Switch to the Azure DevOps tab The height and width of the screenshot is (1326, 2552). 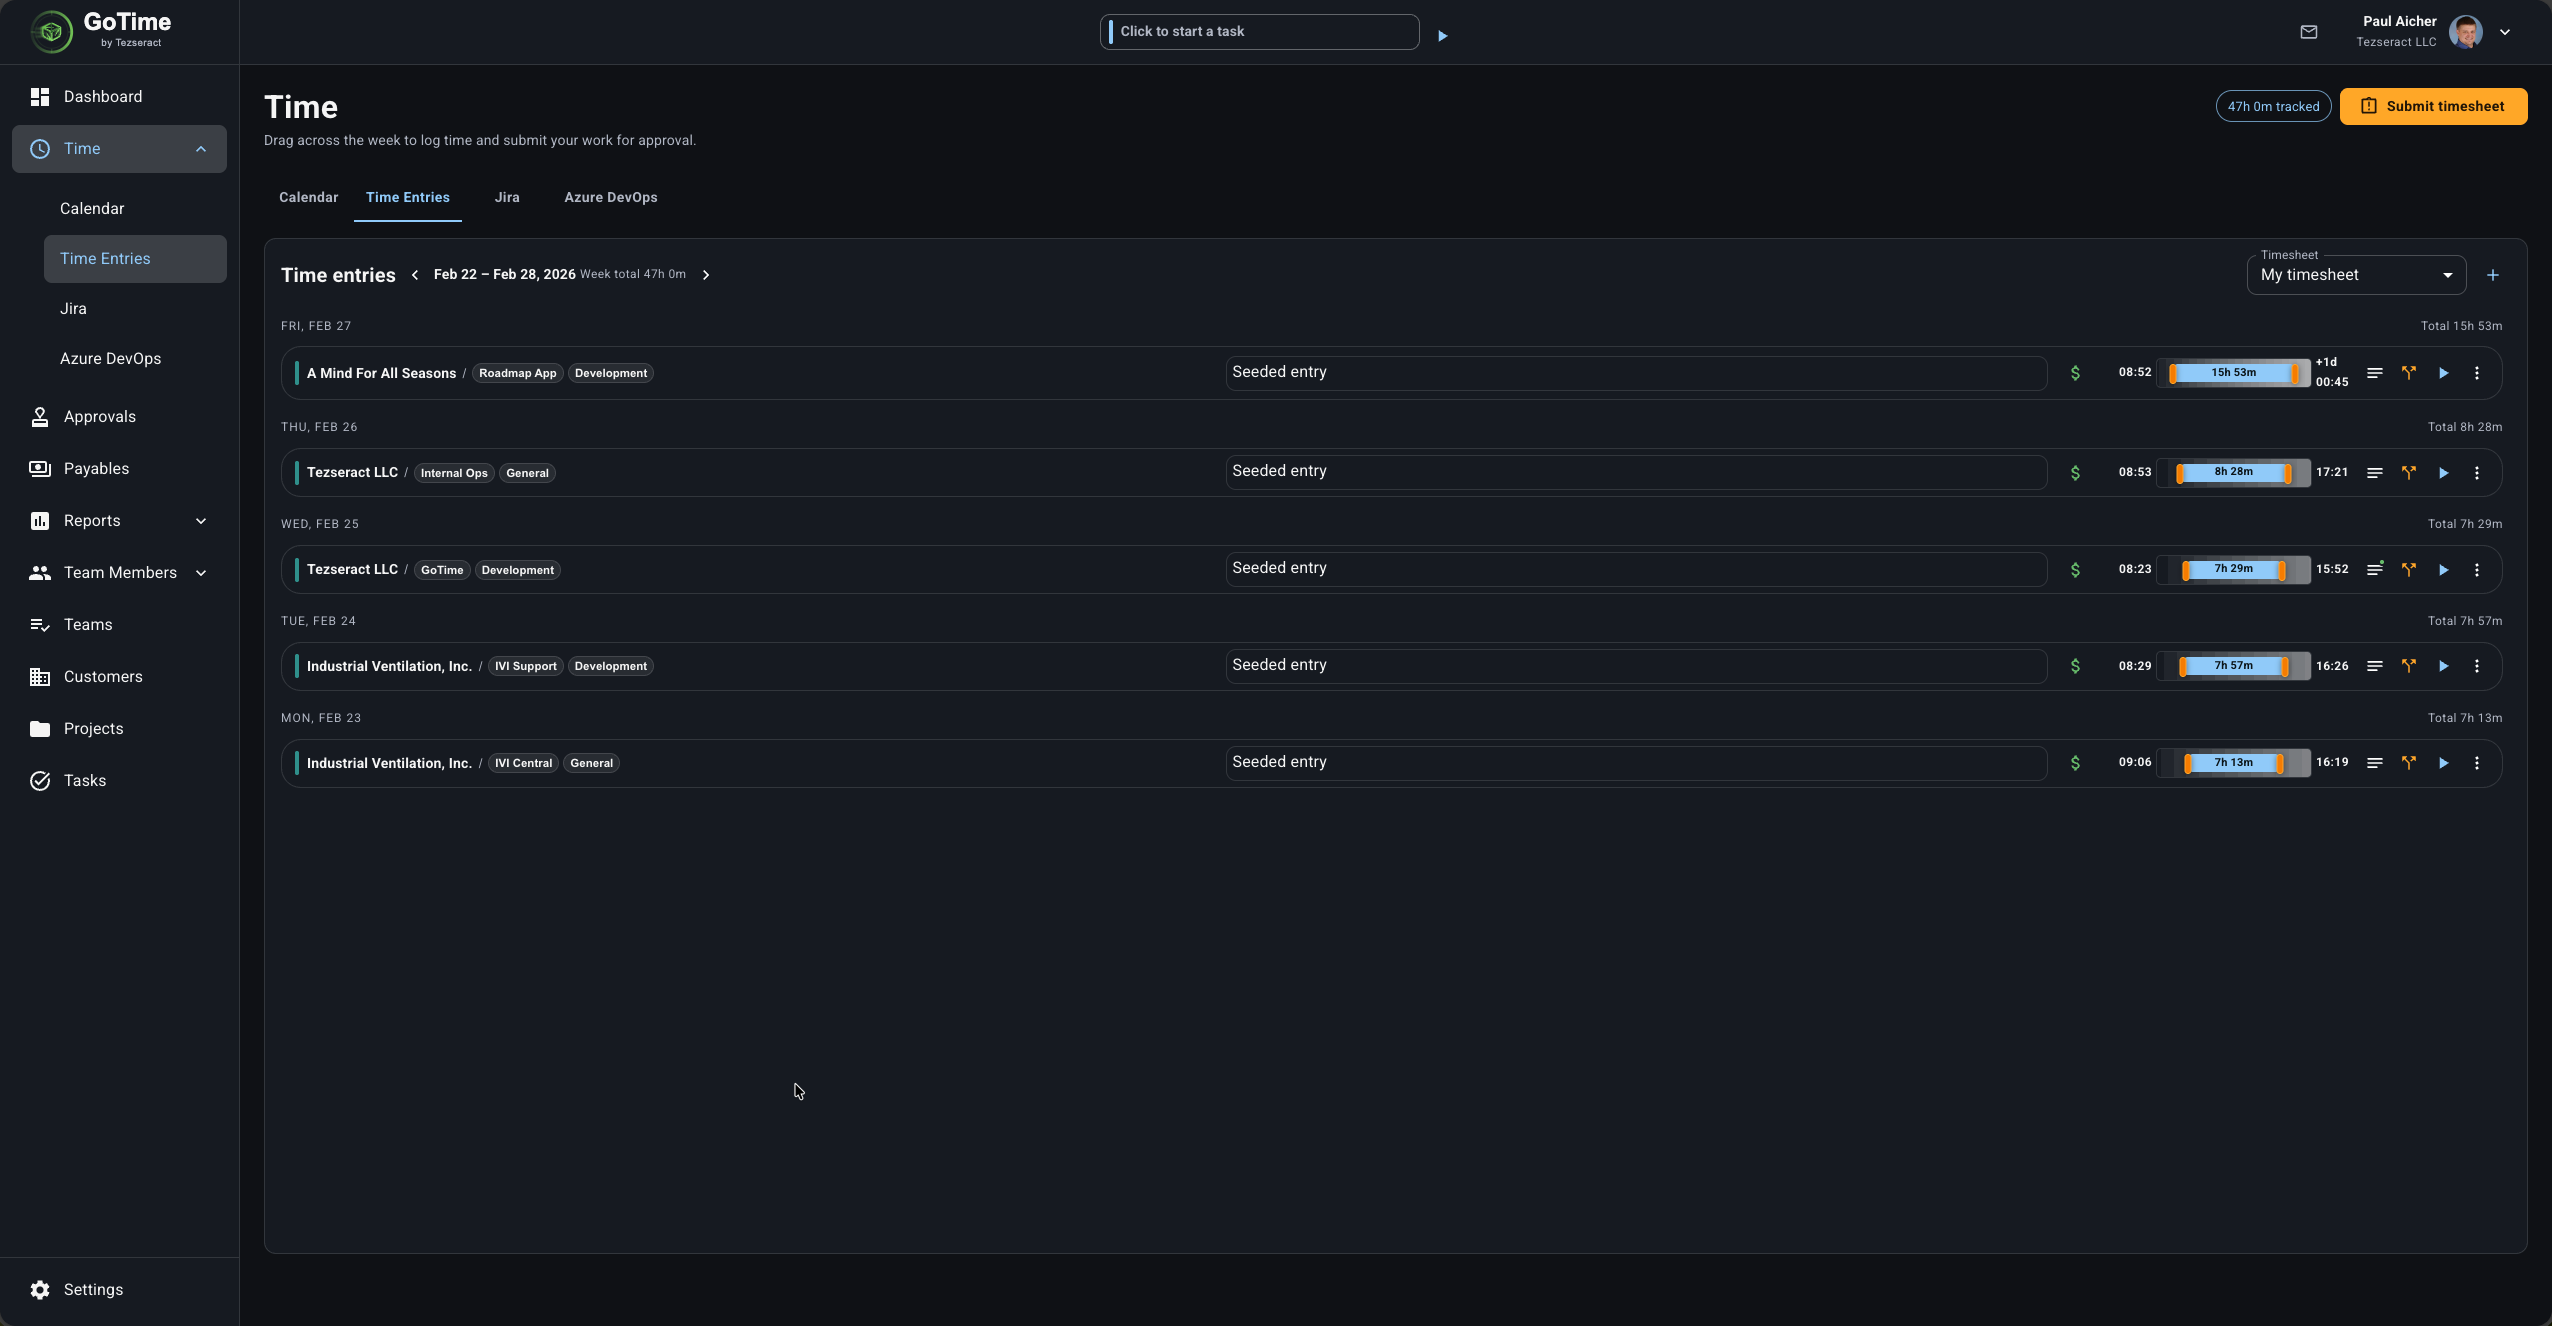611,197
